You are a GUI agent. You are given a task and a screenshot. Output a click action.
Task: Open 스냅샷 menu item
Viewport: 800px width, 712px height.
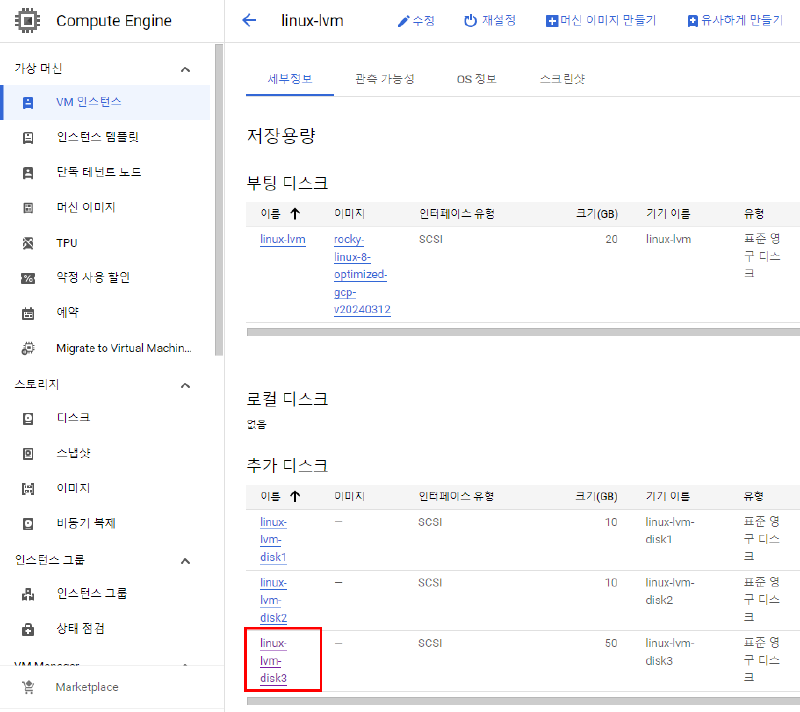click(73, 453)
